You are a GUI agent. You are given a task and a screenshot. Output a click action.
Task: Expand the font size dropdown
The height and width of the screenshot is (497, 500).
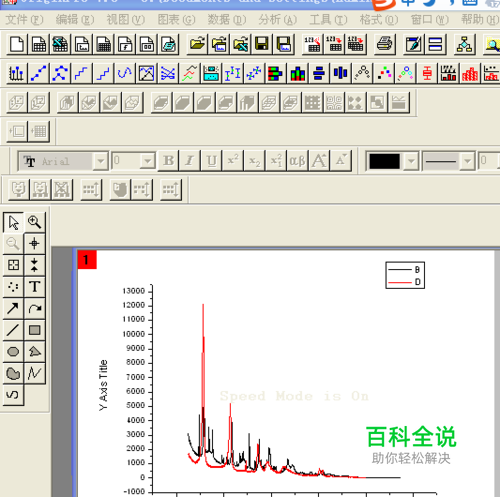147,161
